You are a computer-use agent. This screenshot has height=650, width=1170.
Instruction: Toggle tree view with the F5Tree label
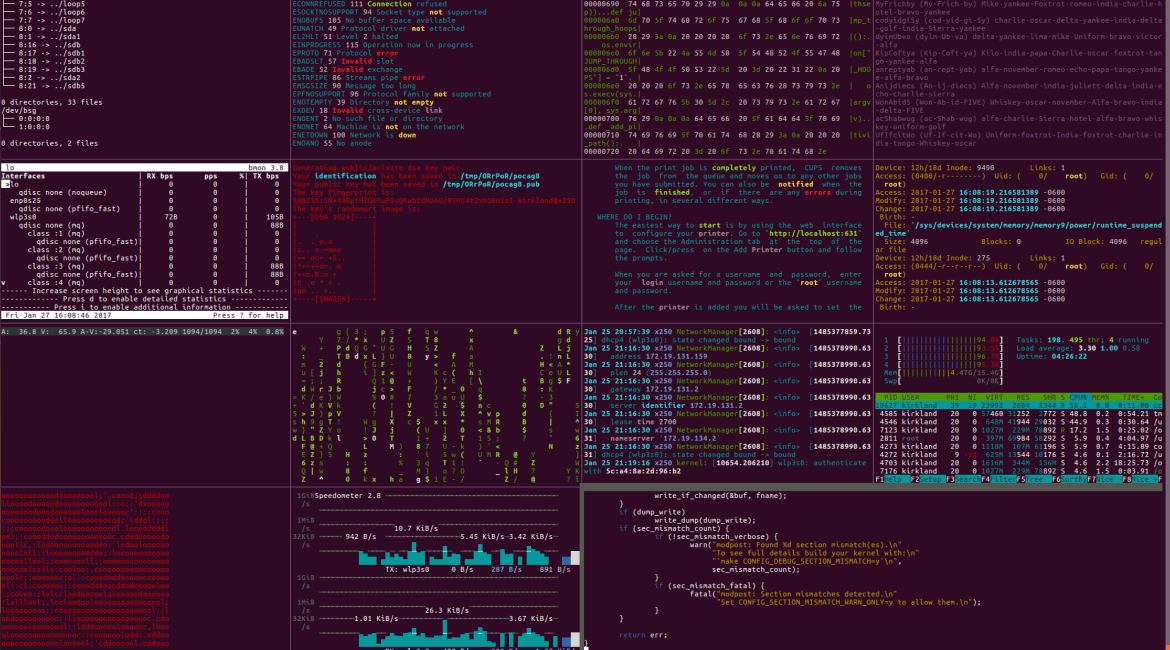pos(1036,480)
